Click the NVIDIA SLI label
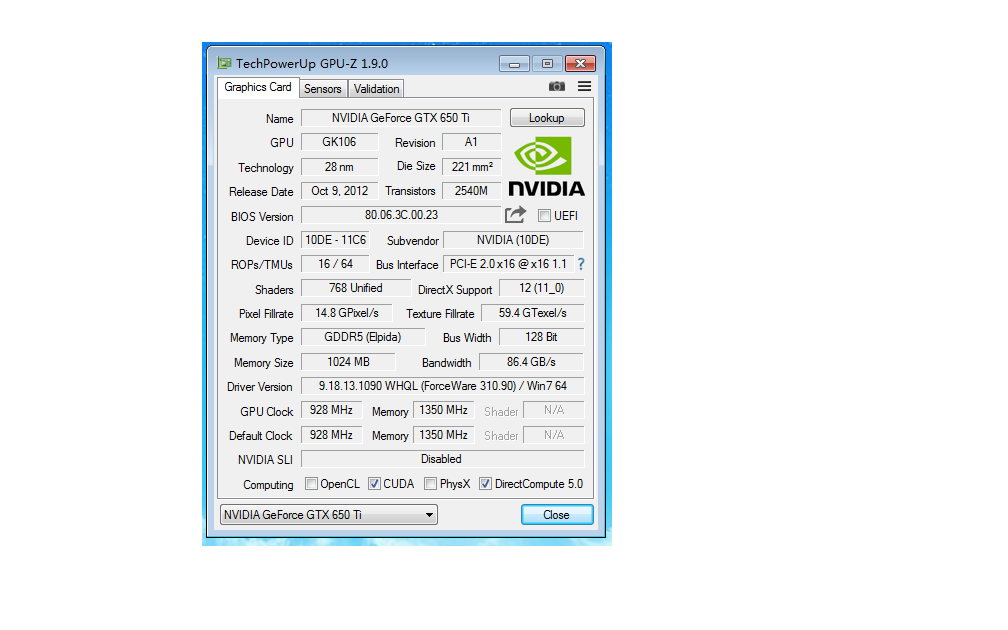The image size is (1008, 630). point(265,460)
